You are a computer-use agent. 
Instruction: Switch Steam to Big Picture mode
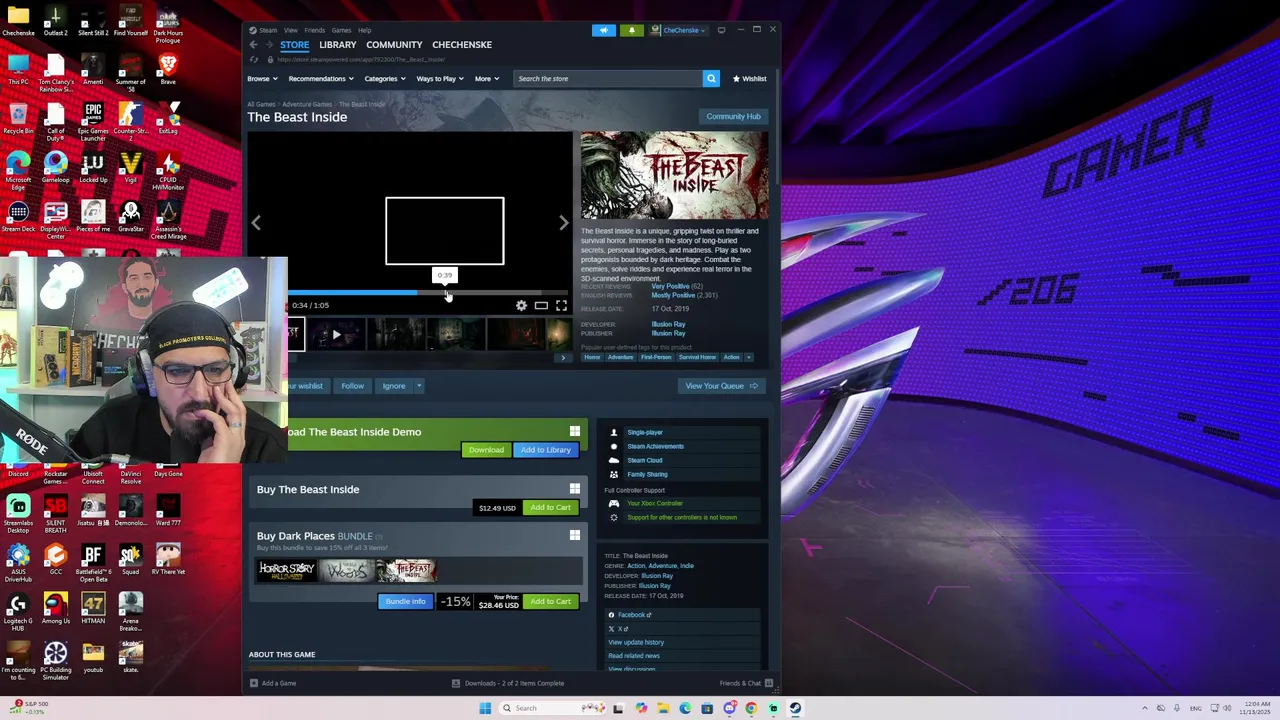721,30
